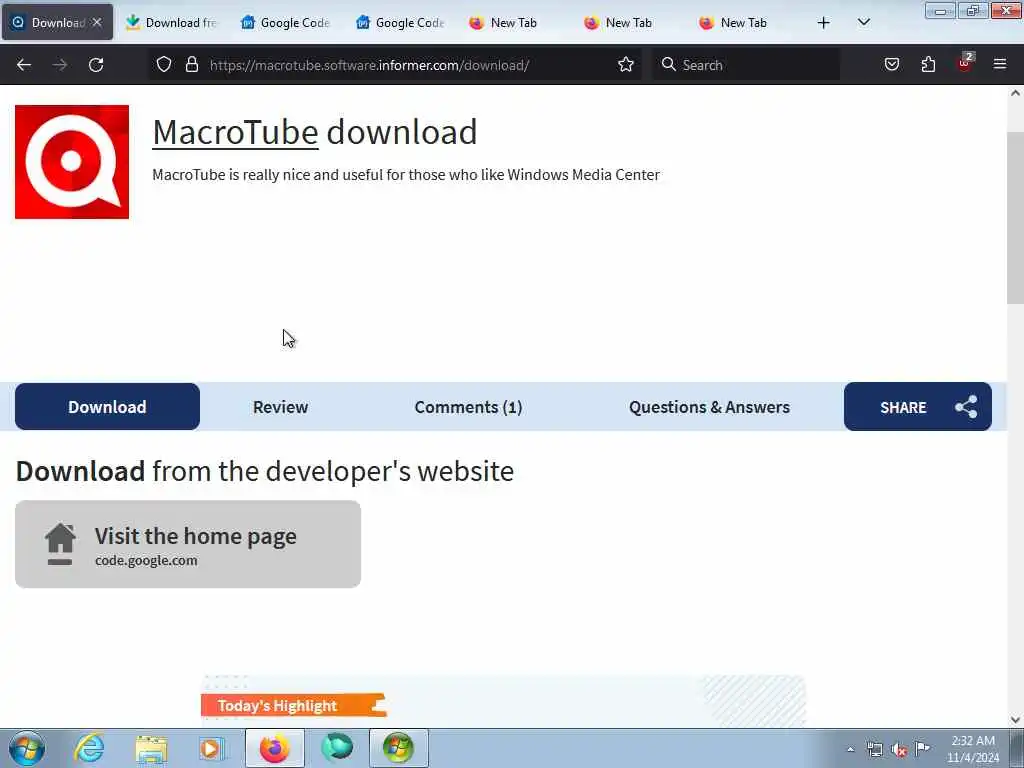The image size is (1024, 768).
Task: Click the scrollbar up arrow
Action: (1015, 93)
